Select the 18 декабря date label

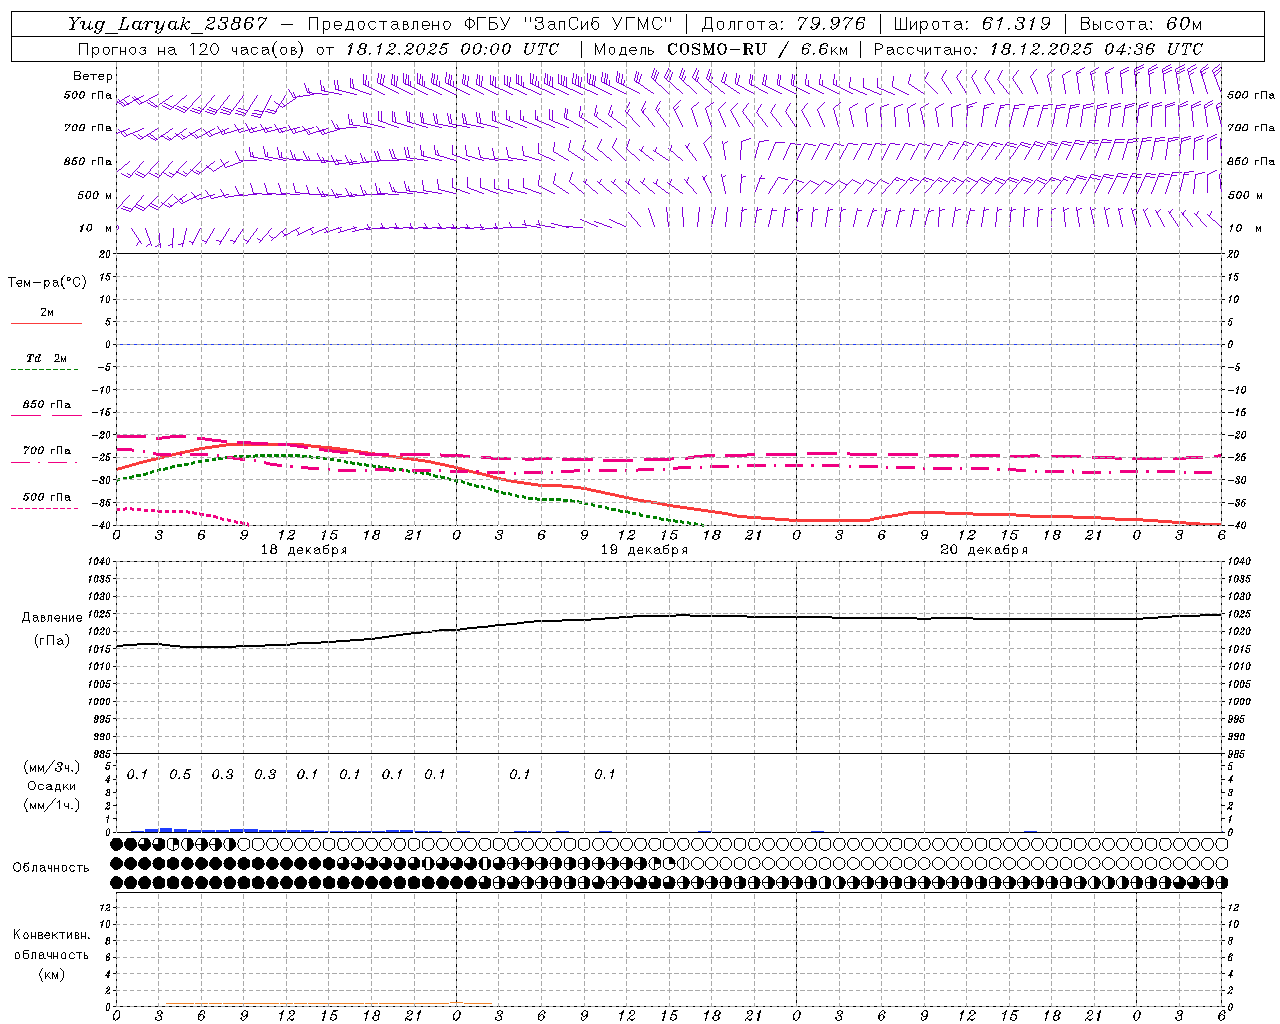[x=304, y=550]
